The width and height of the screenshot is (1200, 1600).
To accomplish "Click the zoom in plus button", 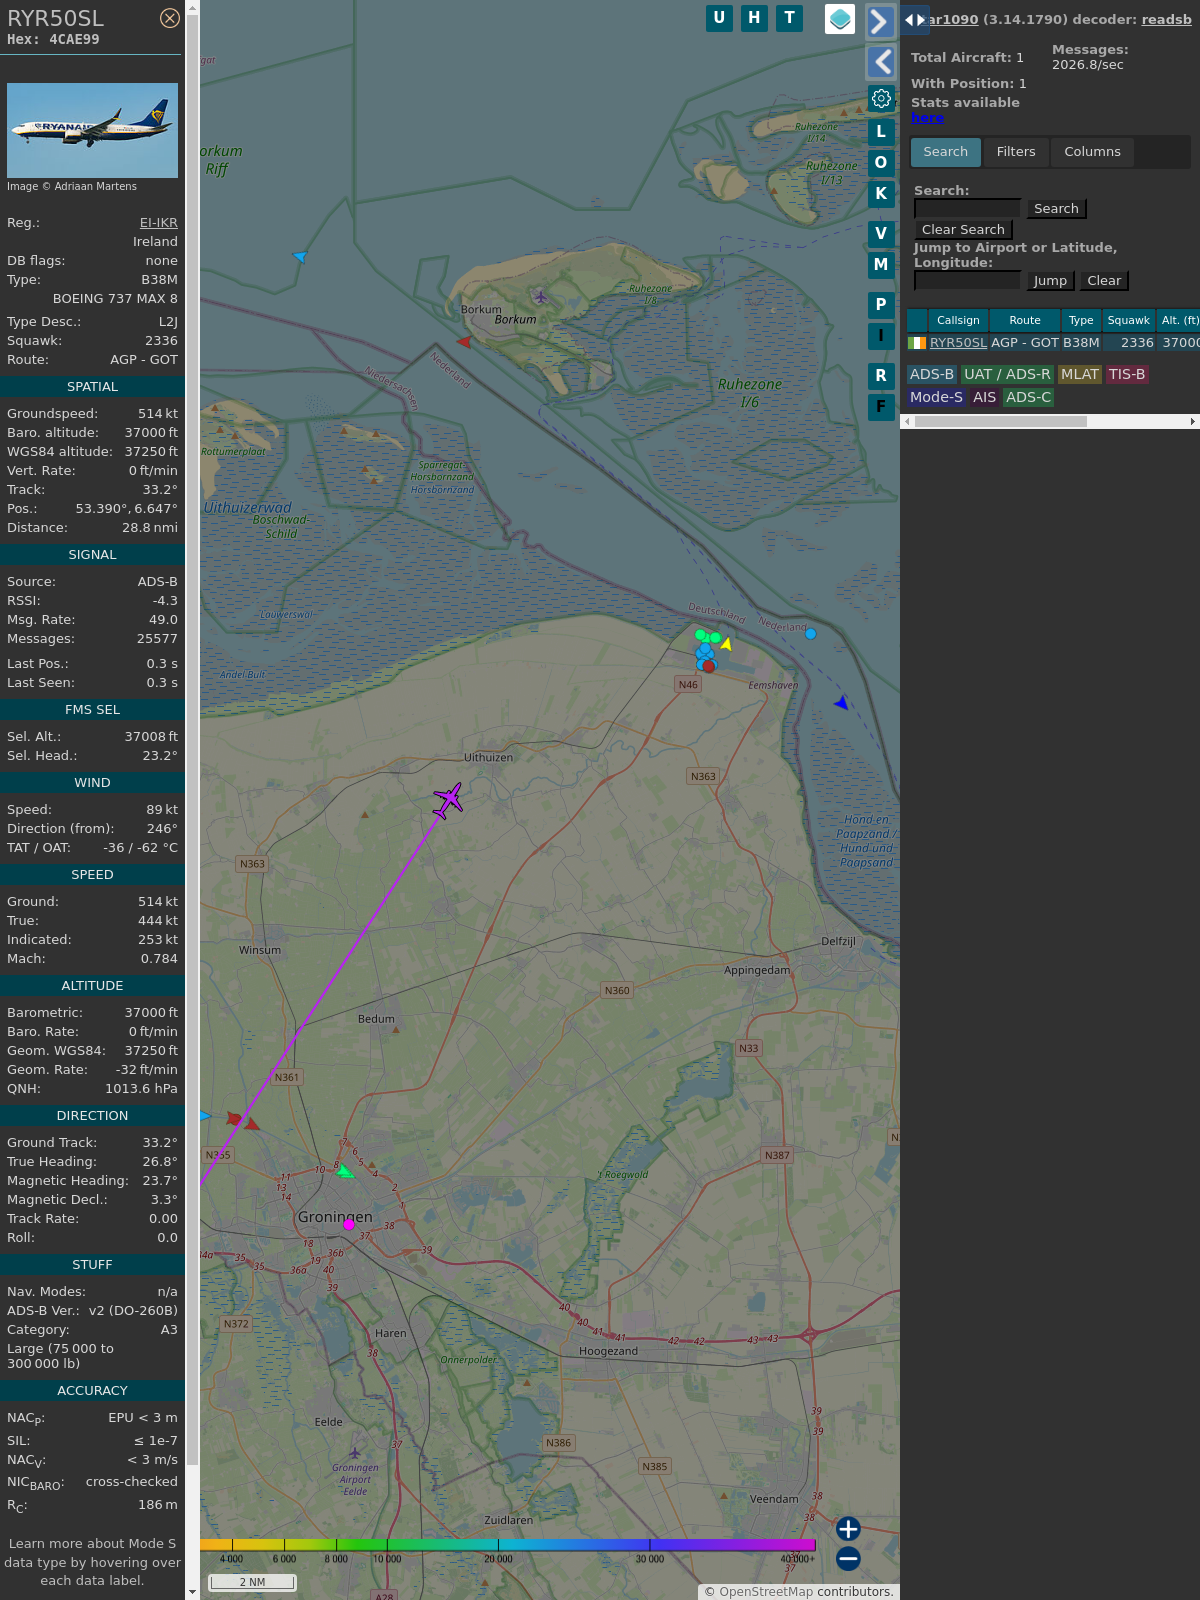I will pos(848,1529).
